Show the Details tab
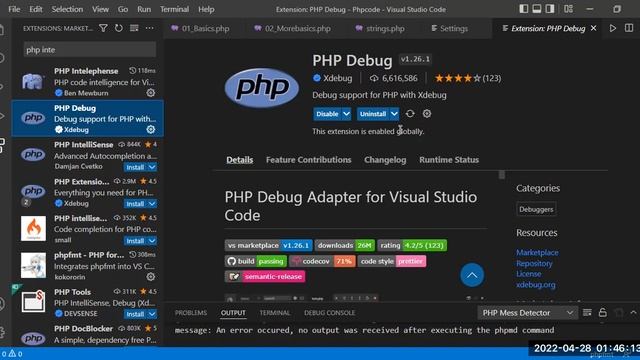 point(240,160)
